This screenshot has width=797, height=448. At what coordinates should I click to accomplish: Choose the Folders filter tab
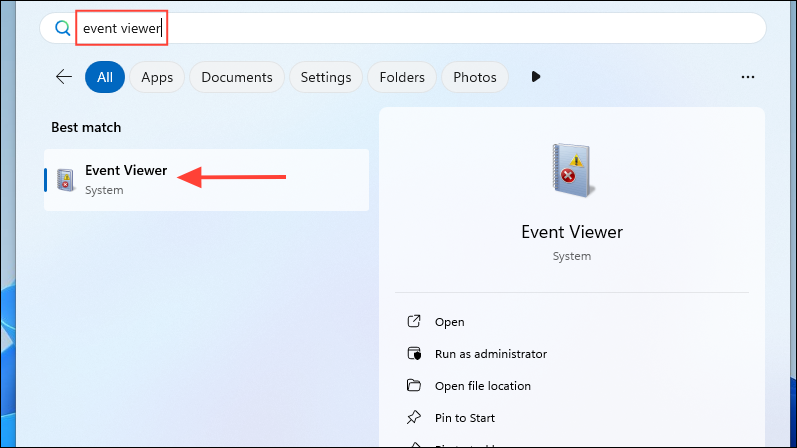point(402,77)
